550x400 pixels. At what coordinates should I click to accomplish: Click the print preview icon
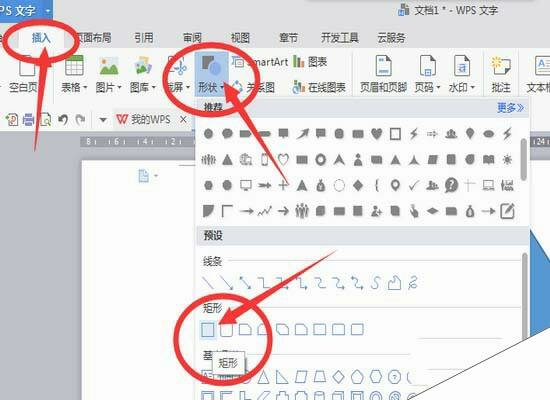click(x=45, y=120)
